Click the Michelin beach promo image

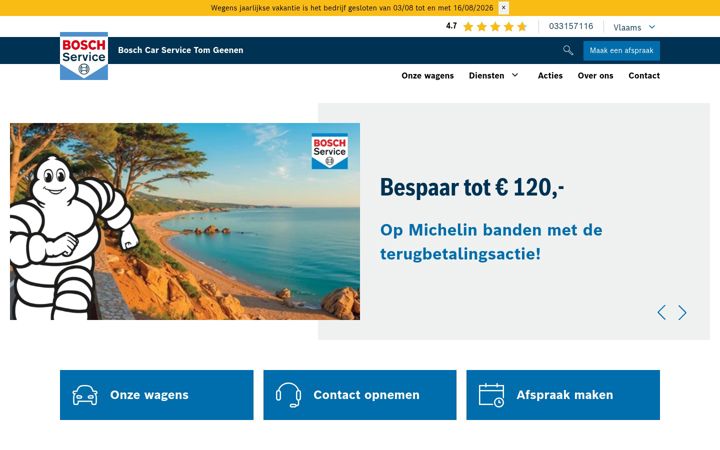[185, 221]
